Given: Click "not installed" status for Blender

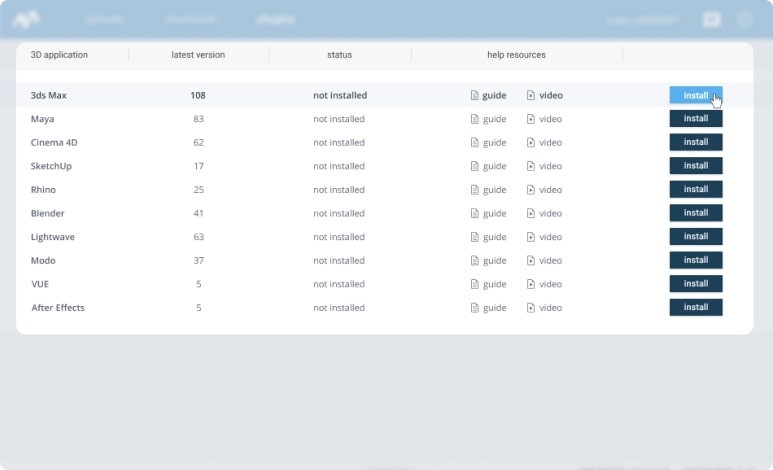Looking at the screenshot, I should [x=339, y=214].
